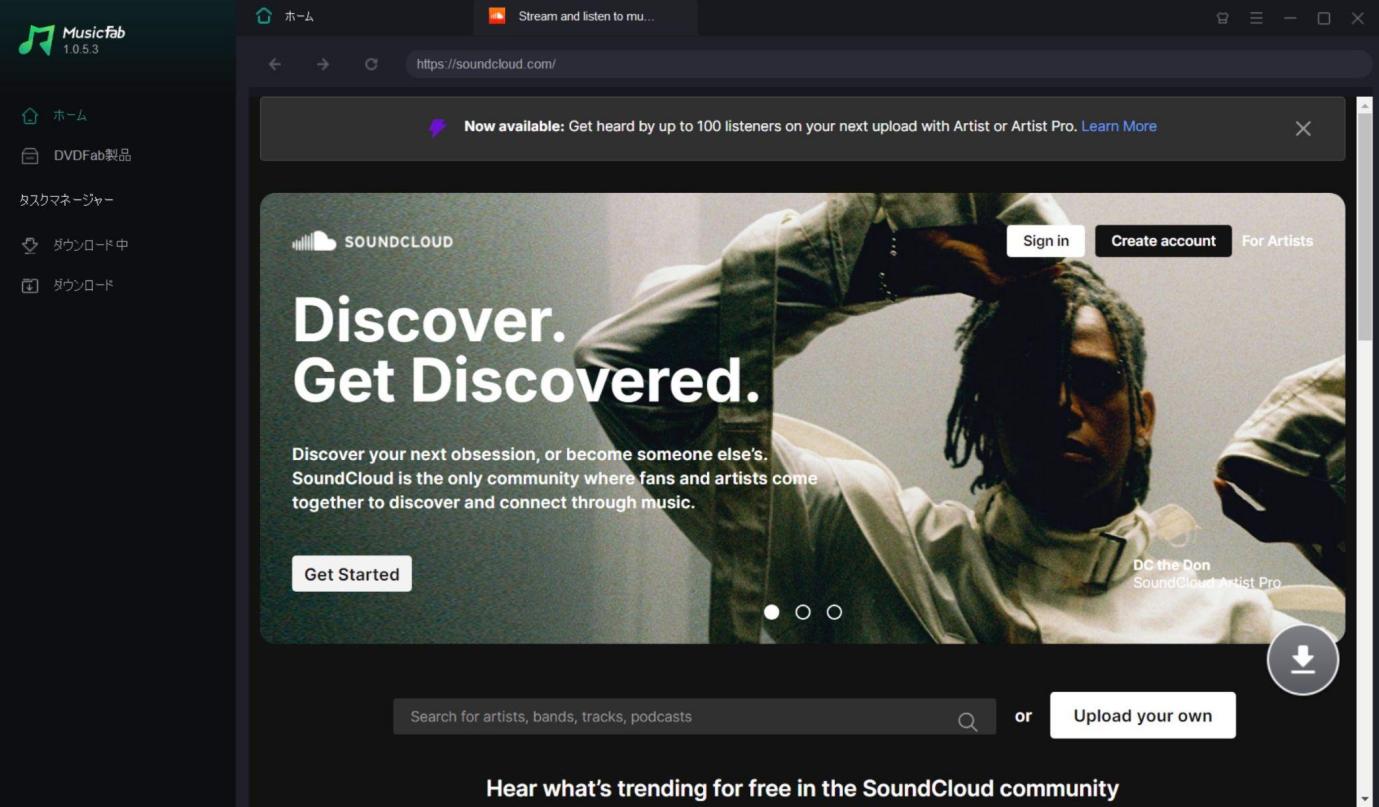
Task: Click the Sign in button
Action: click(x=1046, y=241)
